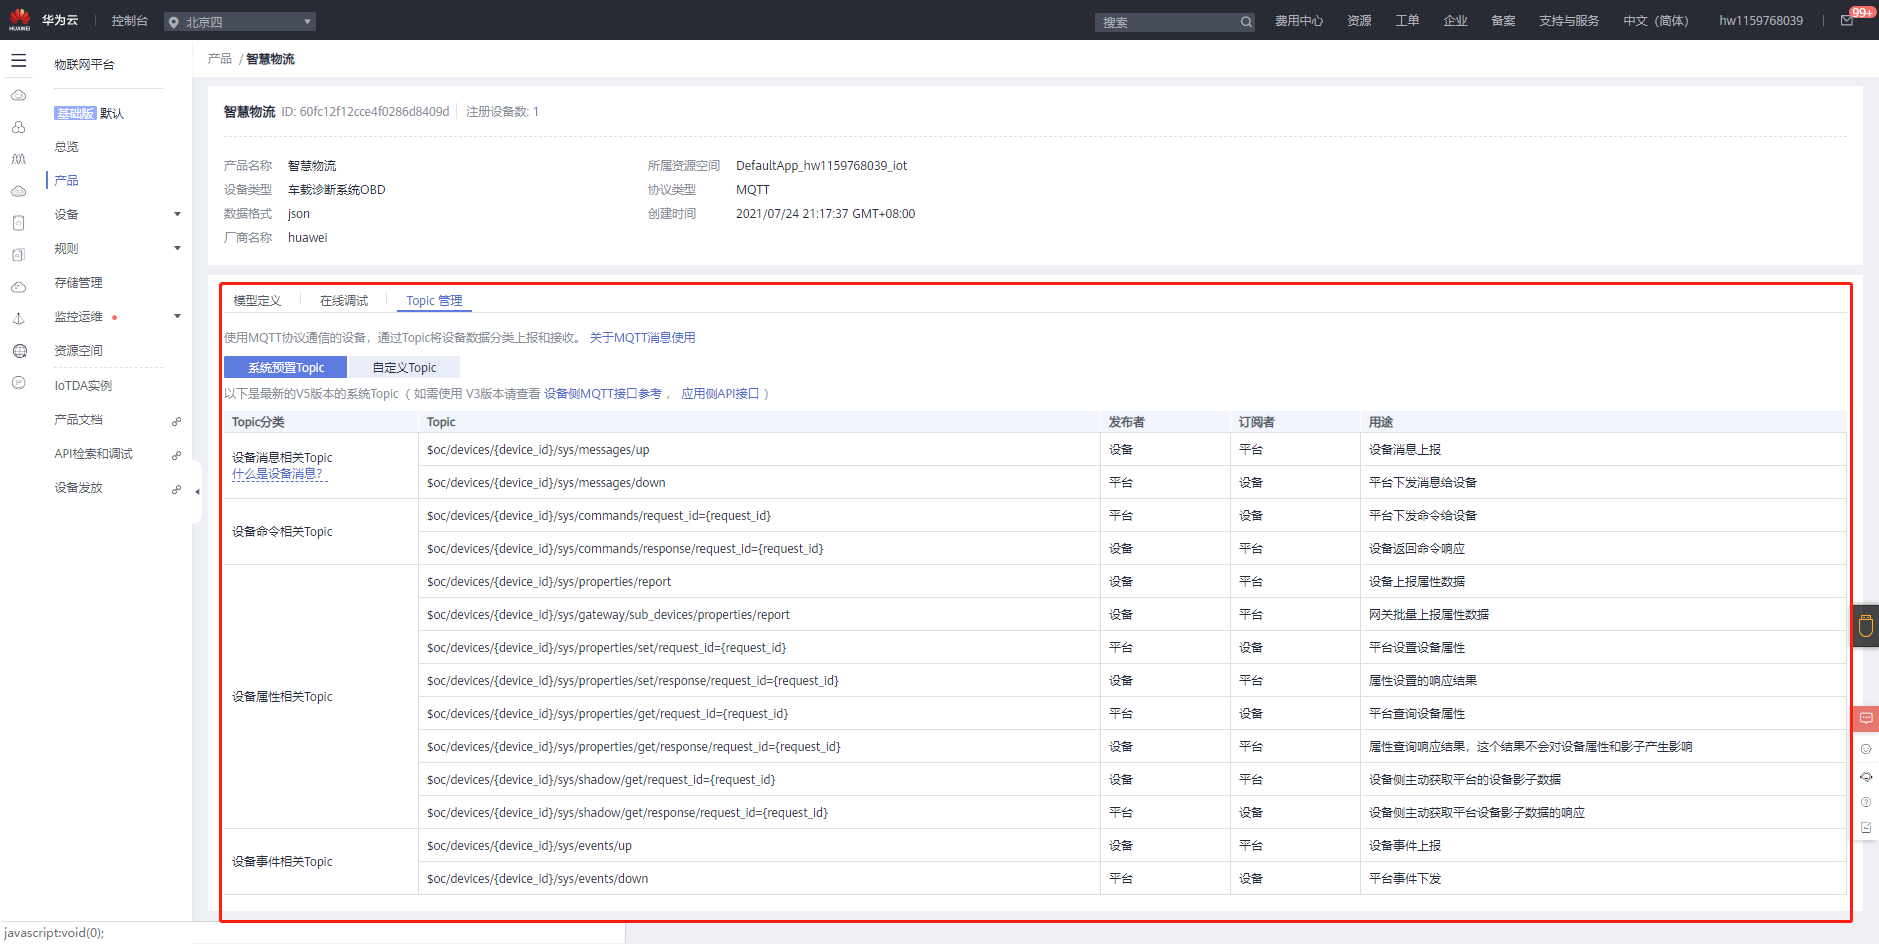The height and width of the screenshot is (944, 1879).
Task: Open 资源 in the top bar
Action: pyautogui.click(x=1359, y=21)
